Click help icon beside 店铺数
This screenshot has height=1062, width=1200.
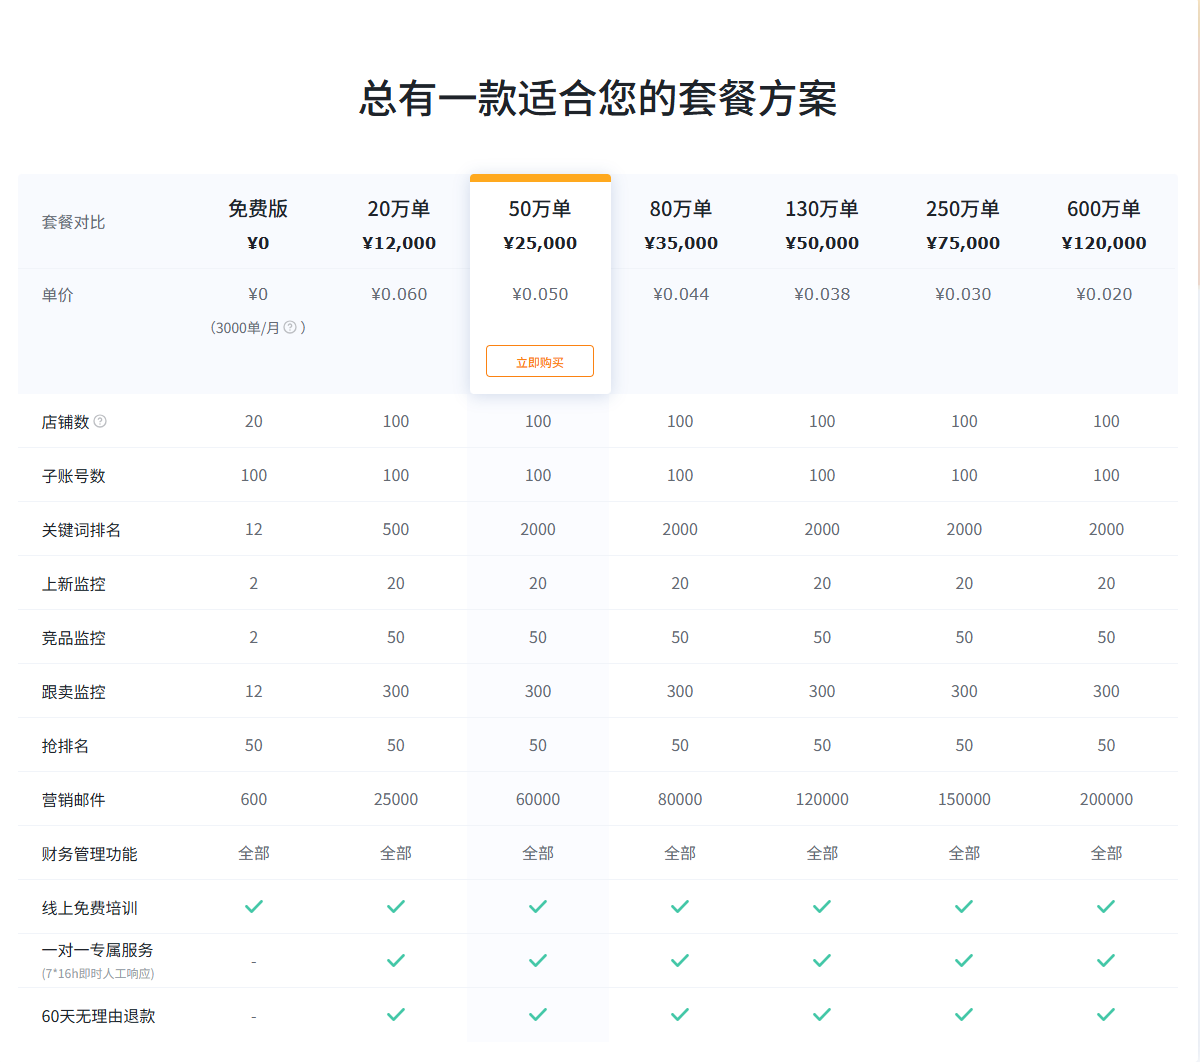pyautogui.click(x=100, y=421)
